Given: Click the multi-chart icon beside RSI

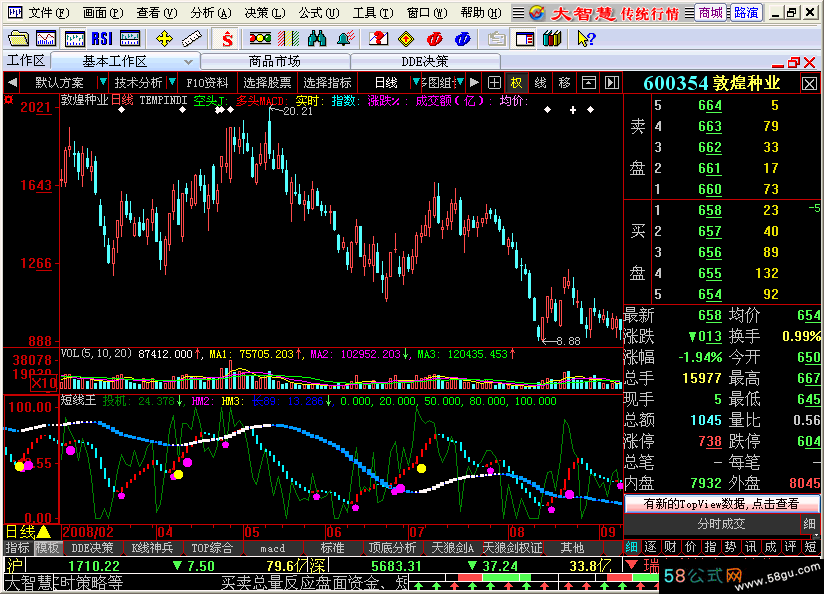Looking at the screenshot, I should [x=130, y=38].
